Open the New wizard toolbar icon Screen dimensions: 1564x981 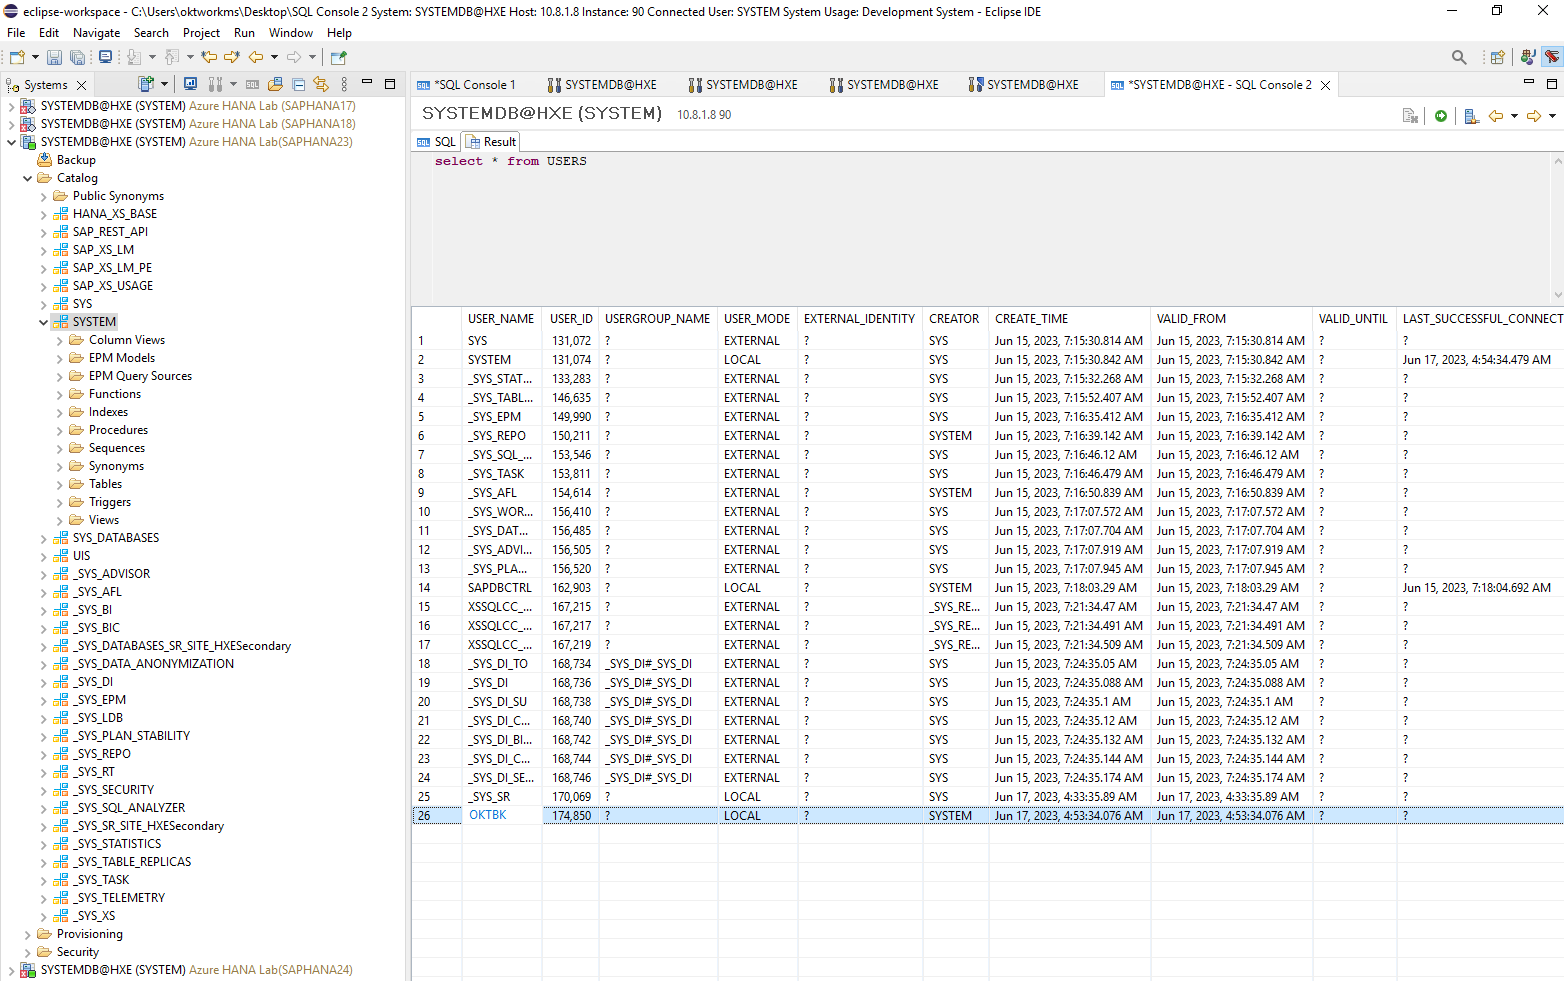click(17, 58)
